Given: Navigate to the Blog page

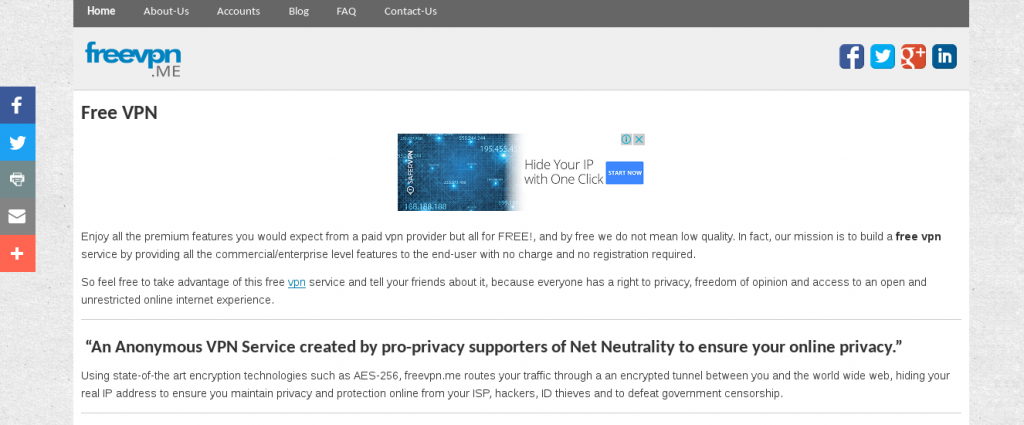Looking at the screenshot, I should [298, 12].
